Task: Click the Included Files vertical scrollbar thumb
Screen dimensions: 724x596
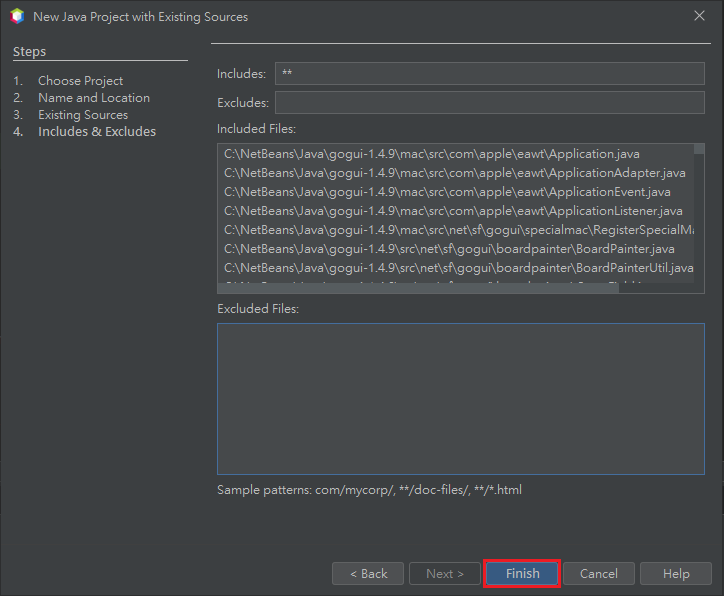Action: click(699, 149)
